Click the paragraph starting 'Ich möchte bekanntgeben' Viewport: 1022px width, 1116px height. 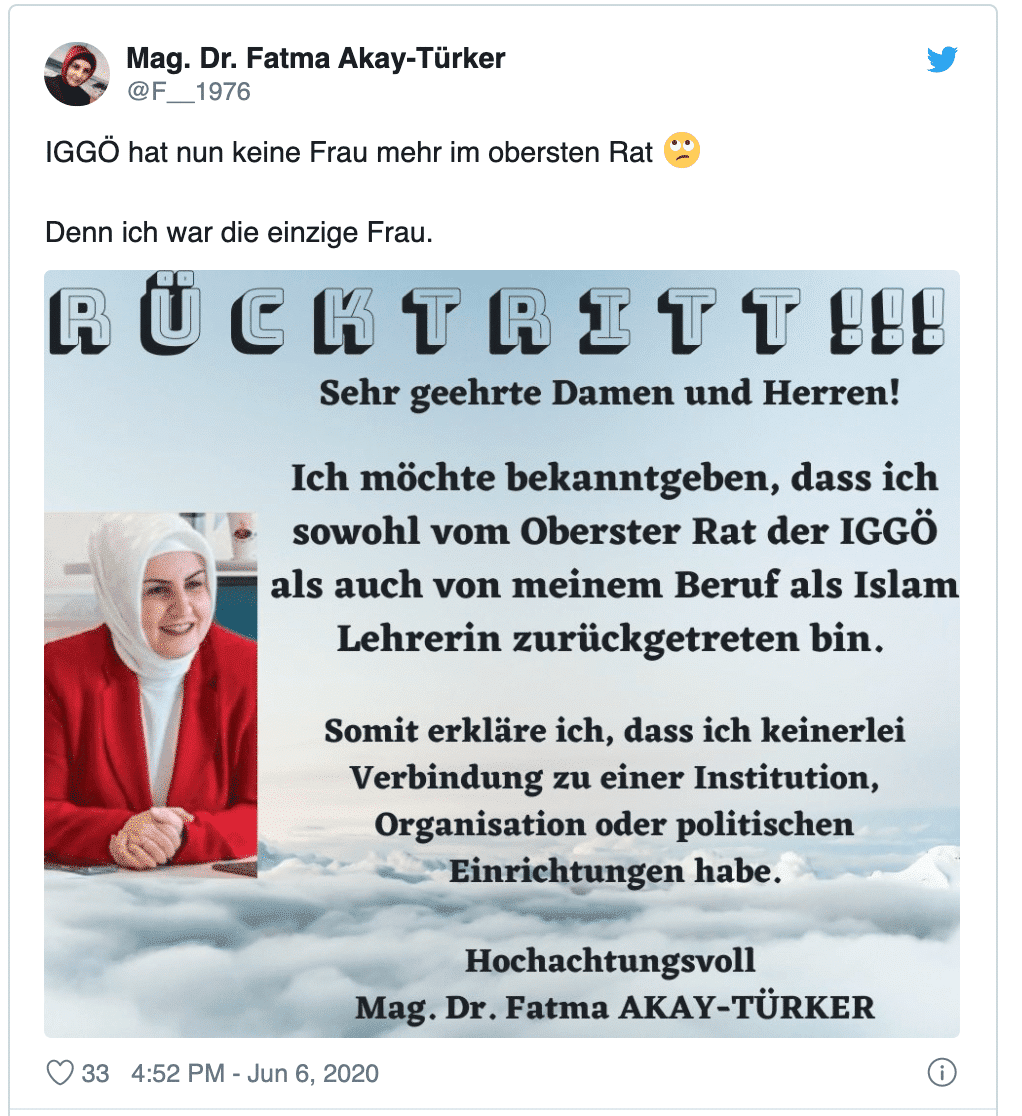pos(614,558)
